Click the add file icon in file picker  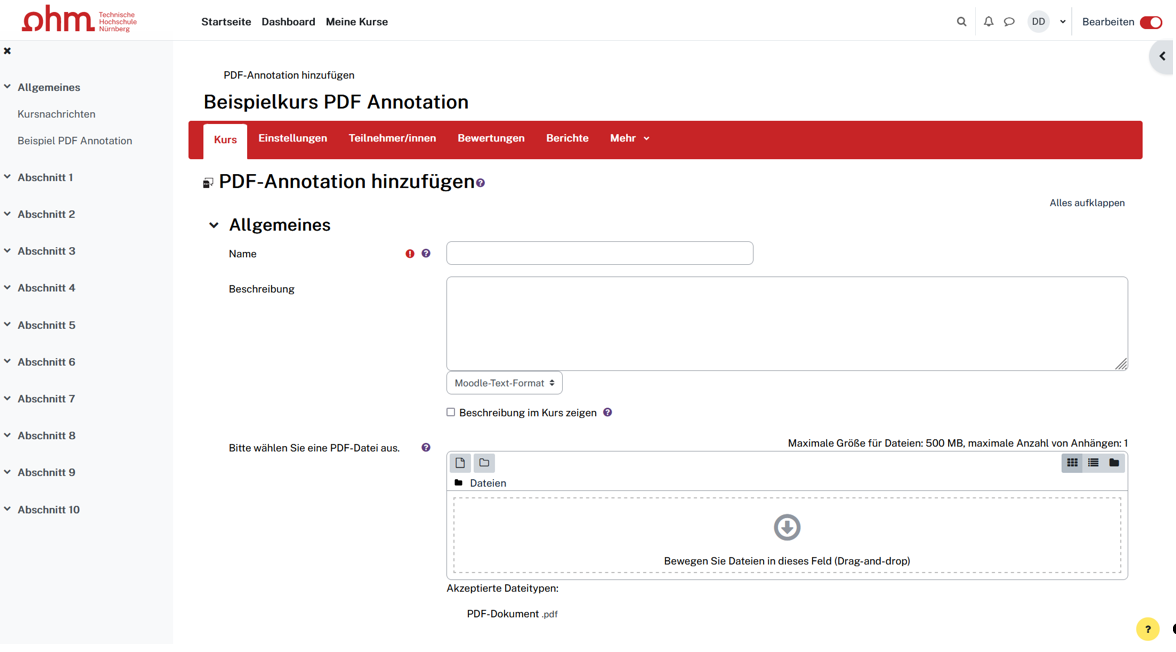coord(461,464)
